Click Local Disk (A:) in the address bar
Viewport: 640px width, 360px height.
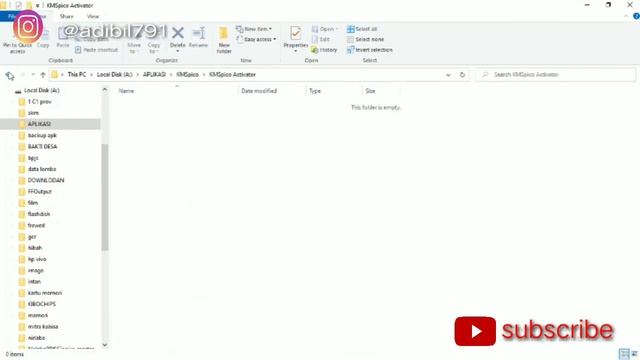pos(114,75)
